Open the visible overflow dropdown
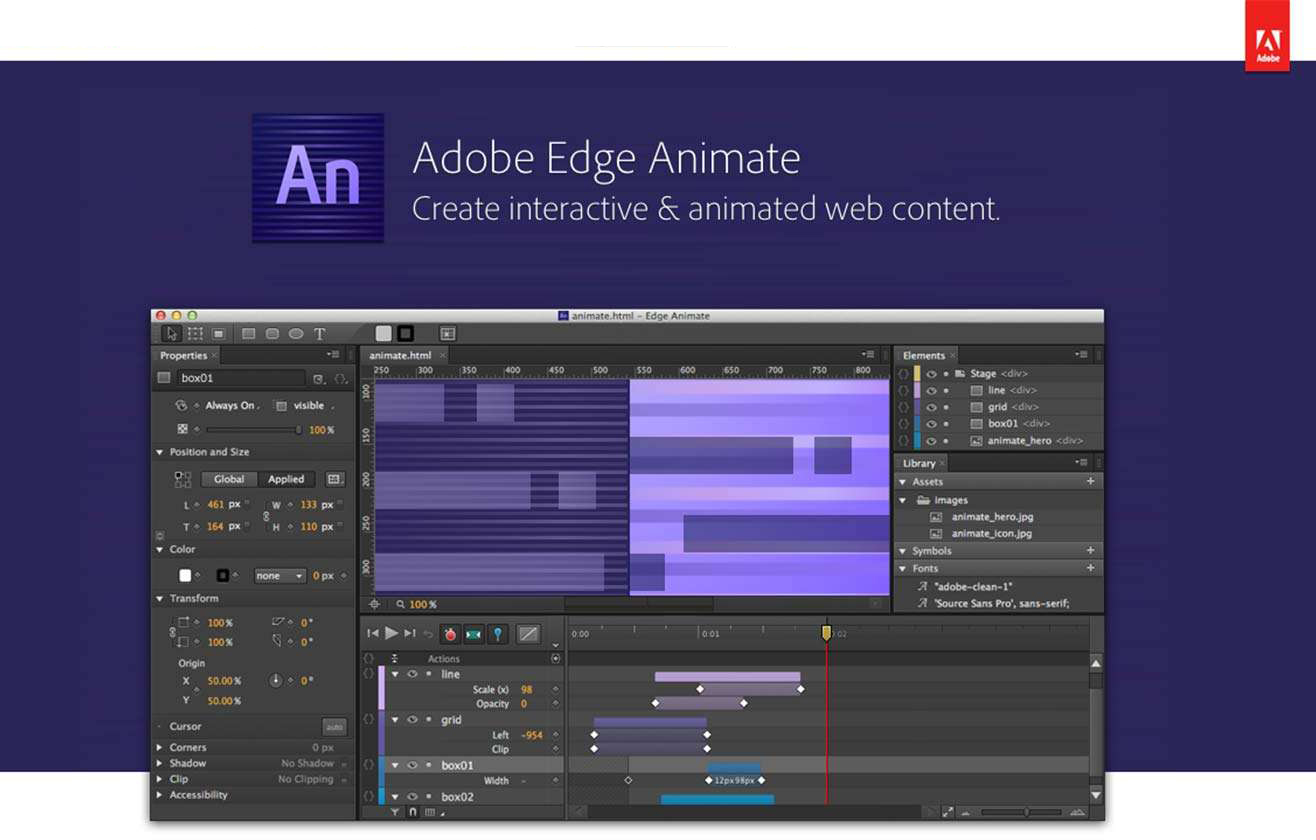Viewport: 1316px width, 840px height. point(313,406)
